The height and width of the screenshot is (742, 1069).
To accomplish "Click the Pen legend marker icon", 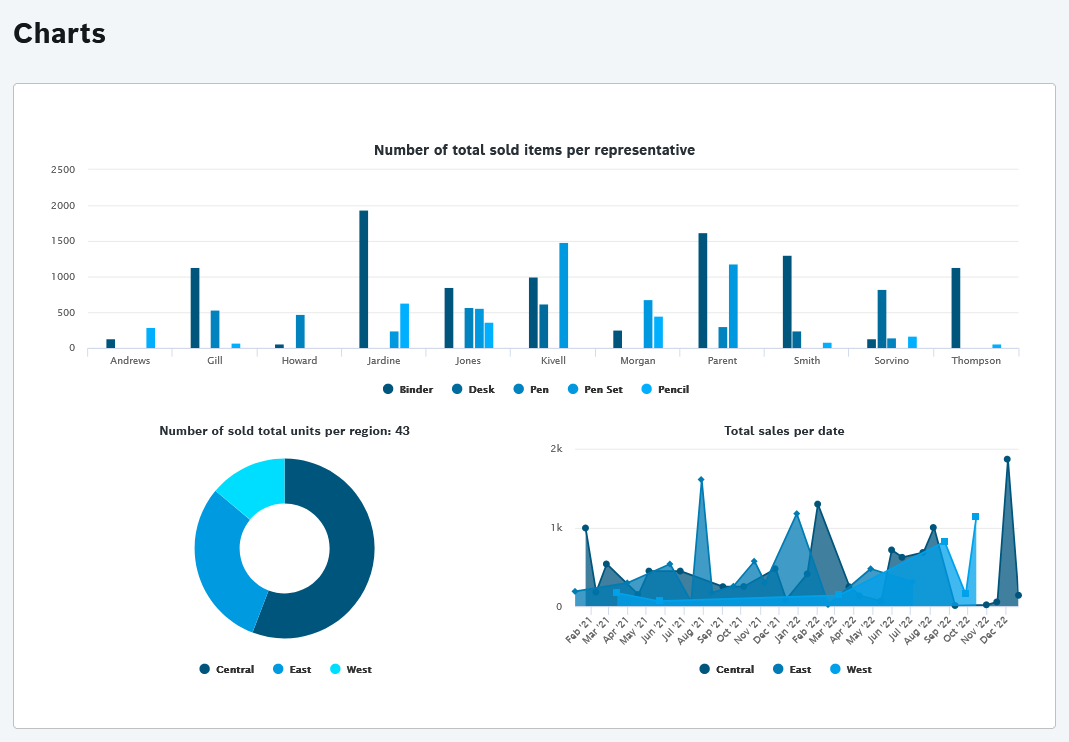I will pos(517,389).
